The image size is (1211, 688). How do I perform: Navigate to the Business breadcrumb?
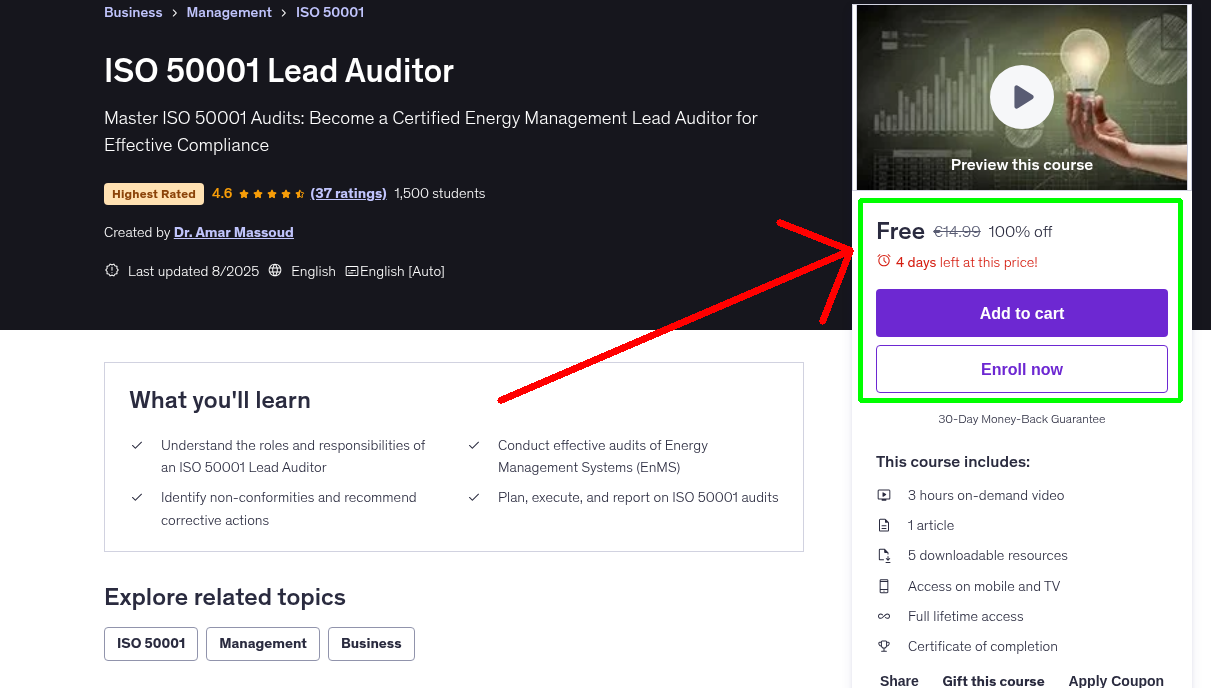click(x=133, y=12)
